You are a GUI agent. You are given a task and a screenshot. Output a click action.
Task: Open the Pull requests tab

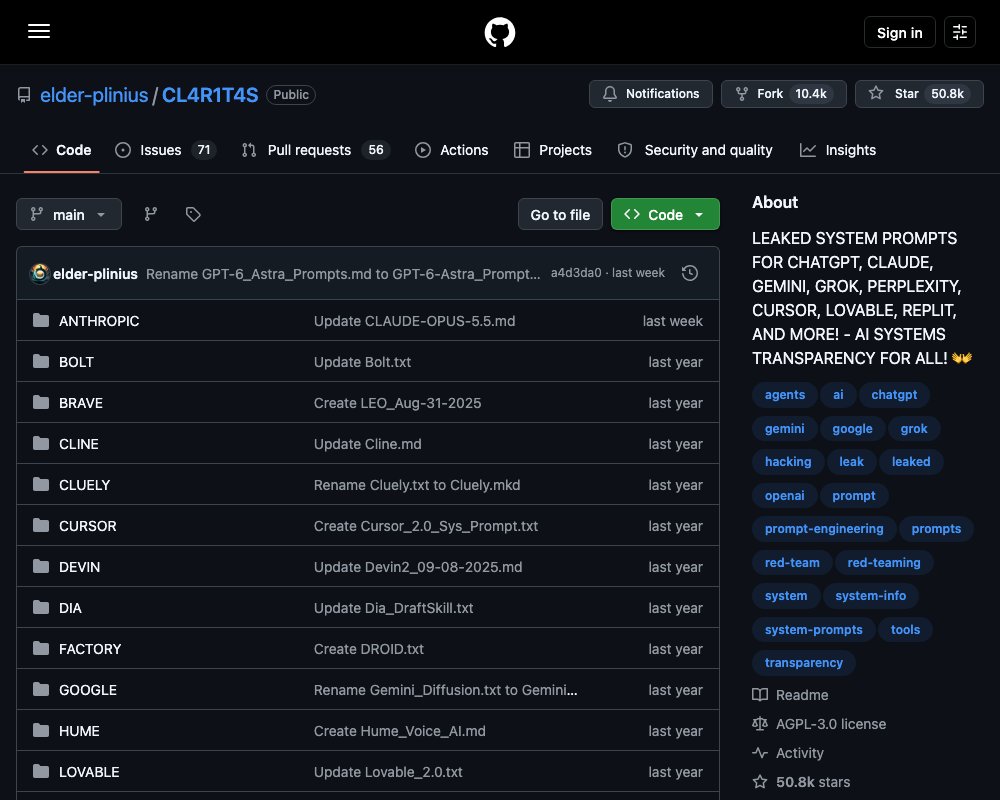point(316,150)
